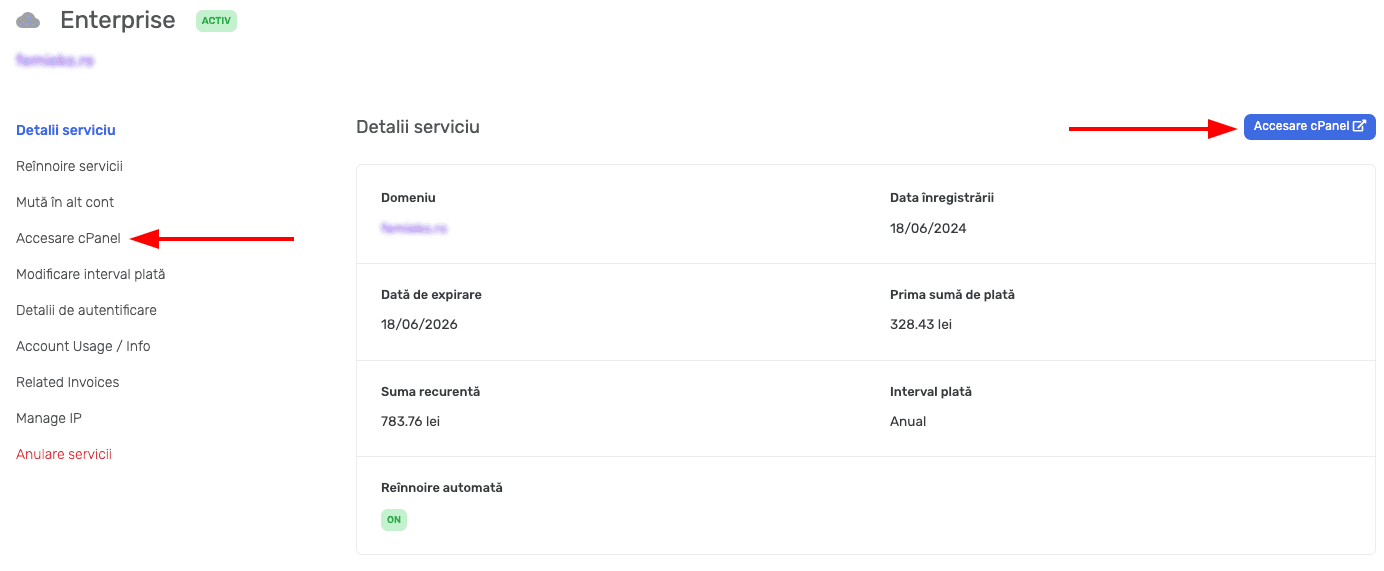Image resolution: width=1384 pixels, height=571 pixels.
Task: Click the external-link icon in the cPanel button
Action: coord(1359,126)
